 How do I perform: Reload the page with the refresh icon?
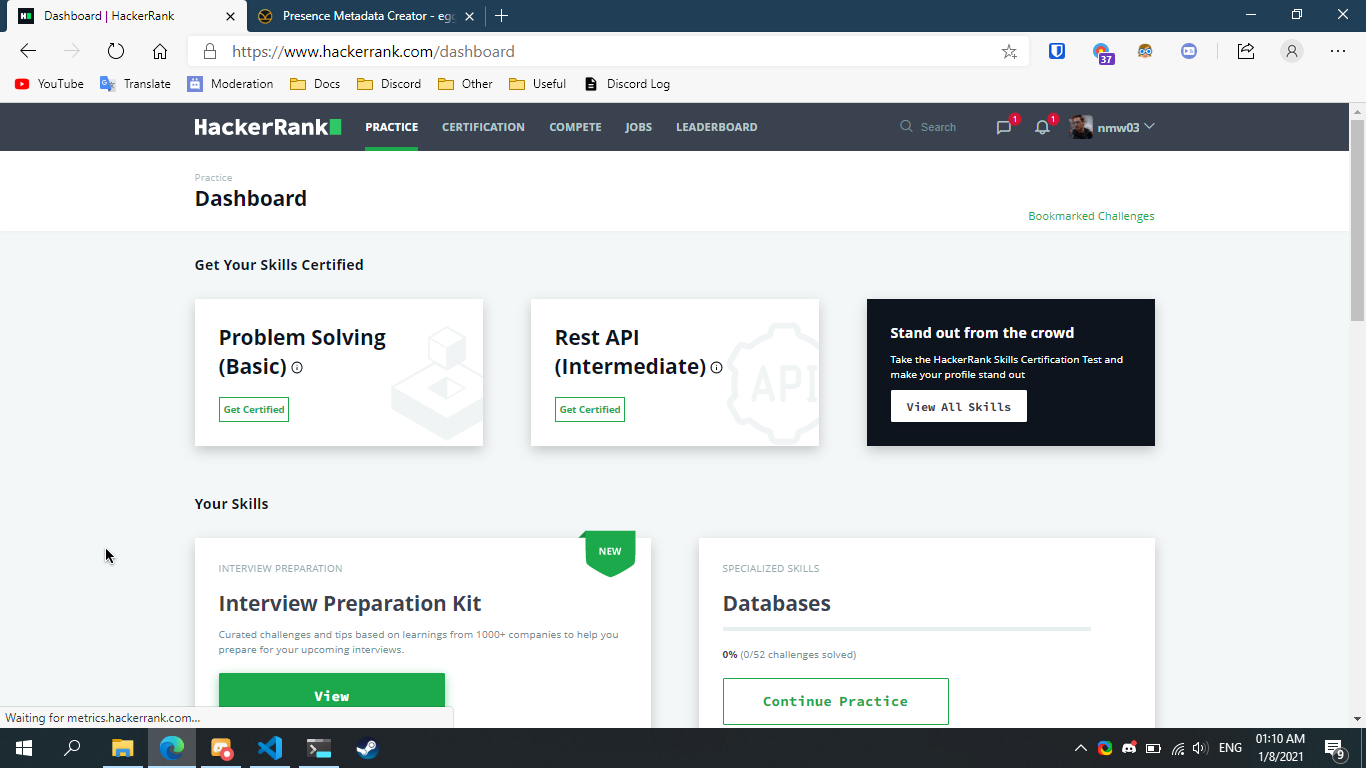pos(116,51)
